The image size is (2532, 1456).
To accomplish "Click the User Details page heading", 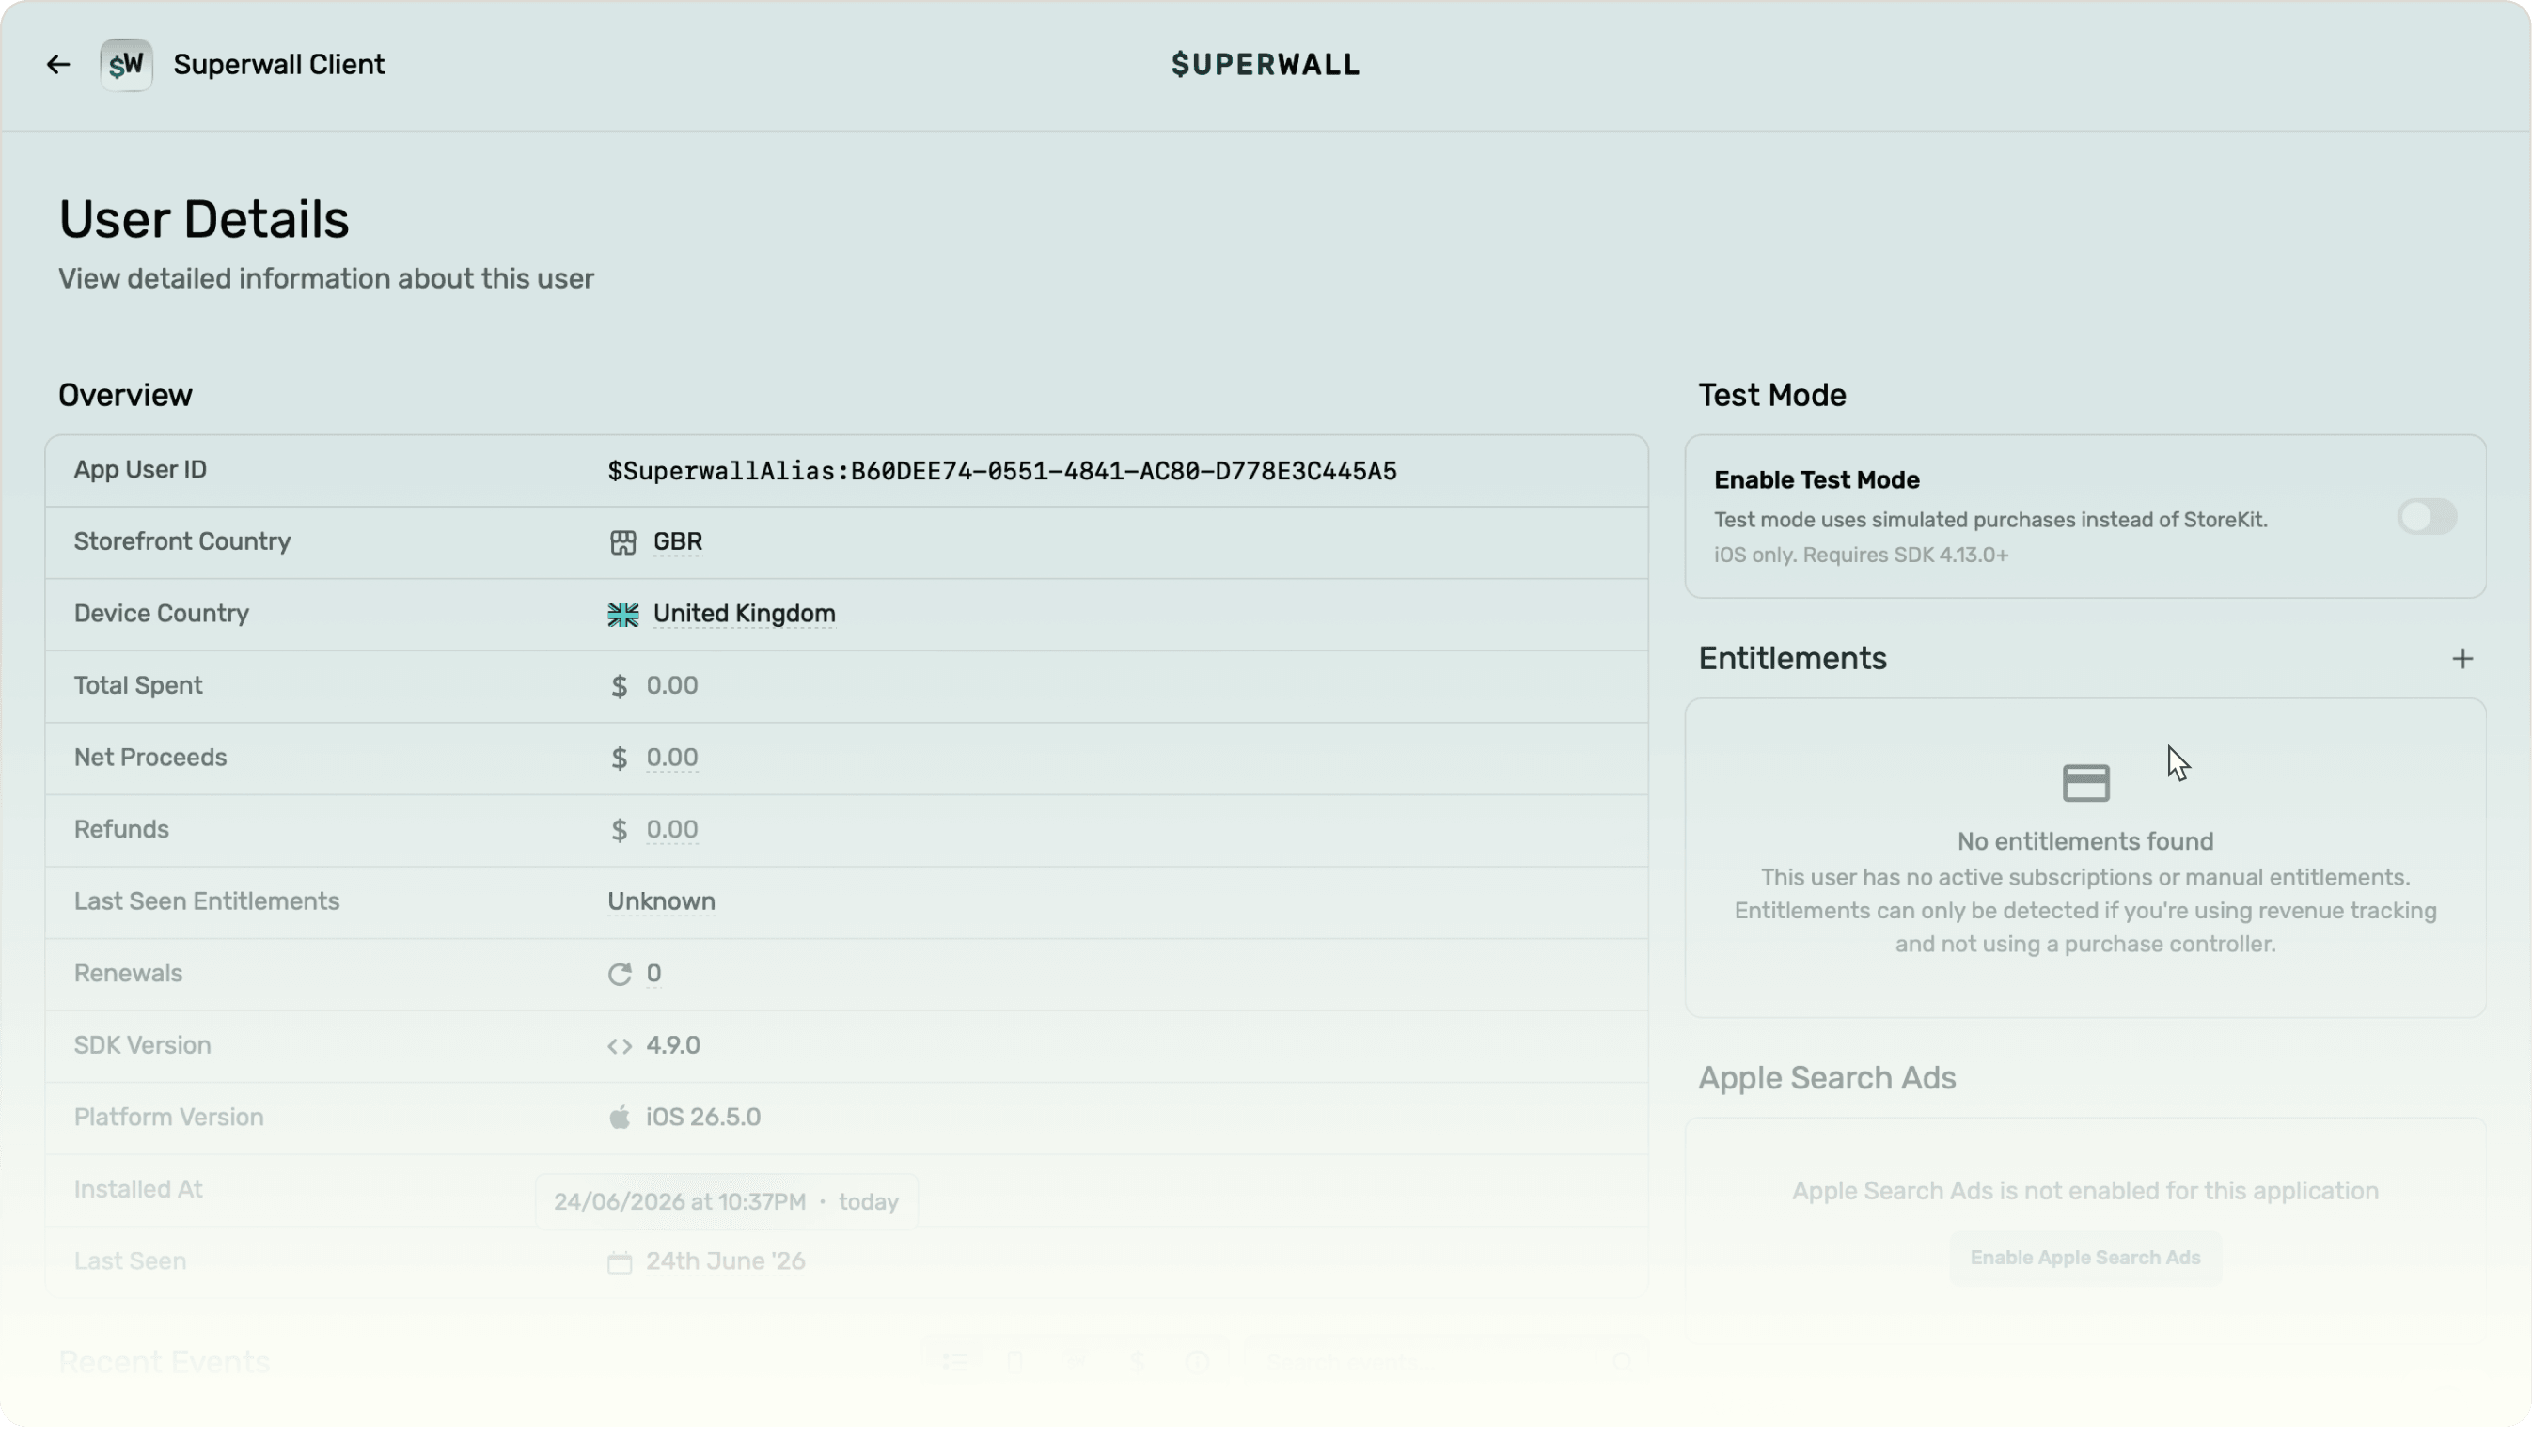I will coord(203,219).
